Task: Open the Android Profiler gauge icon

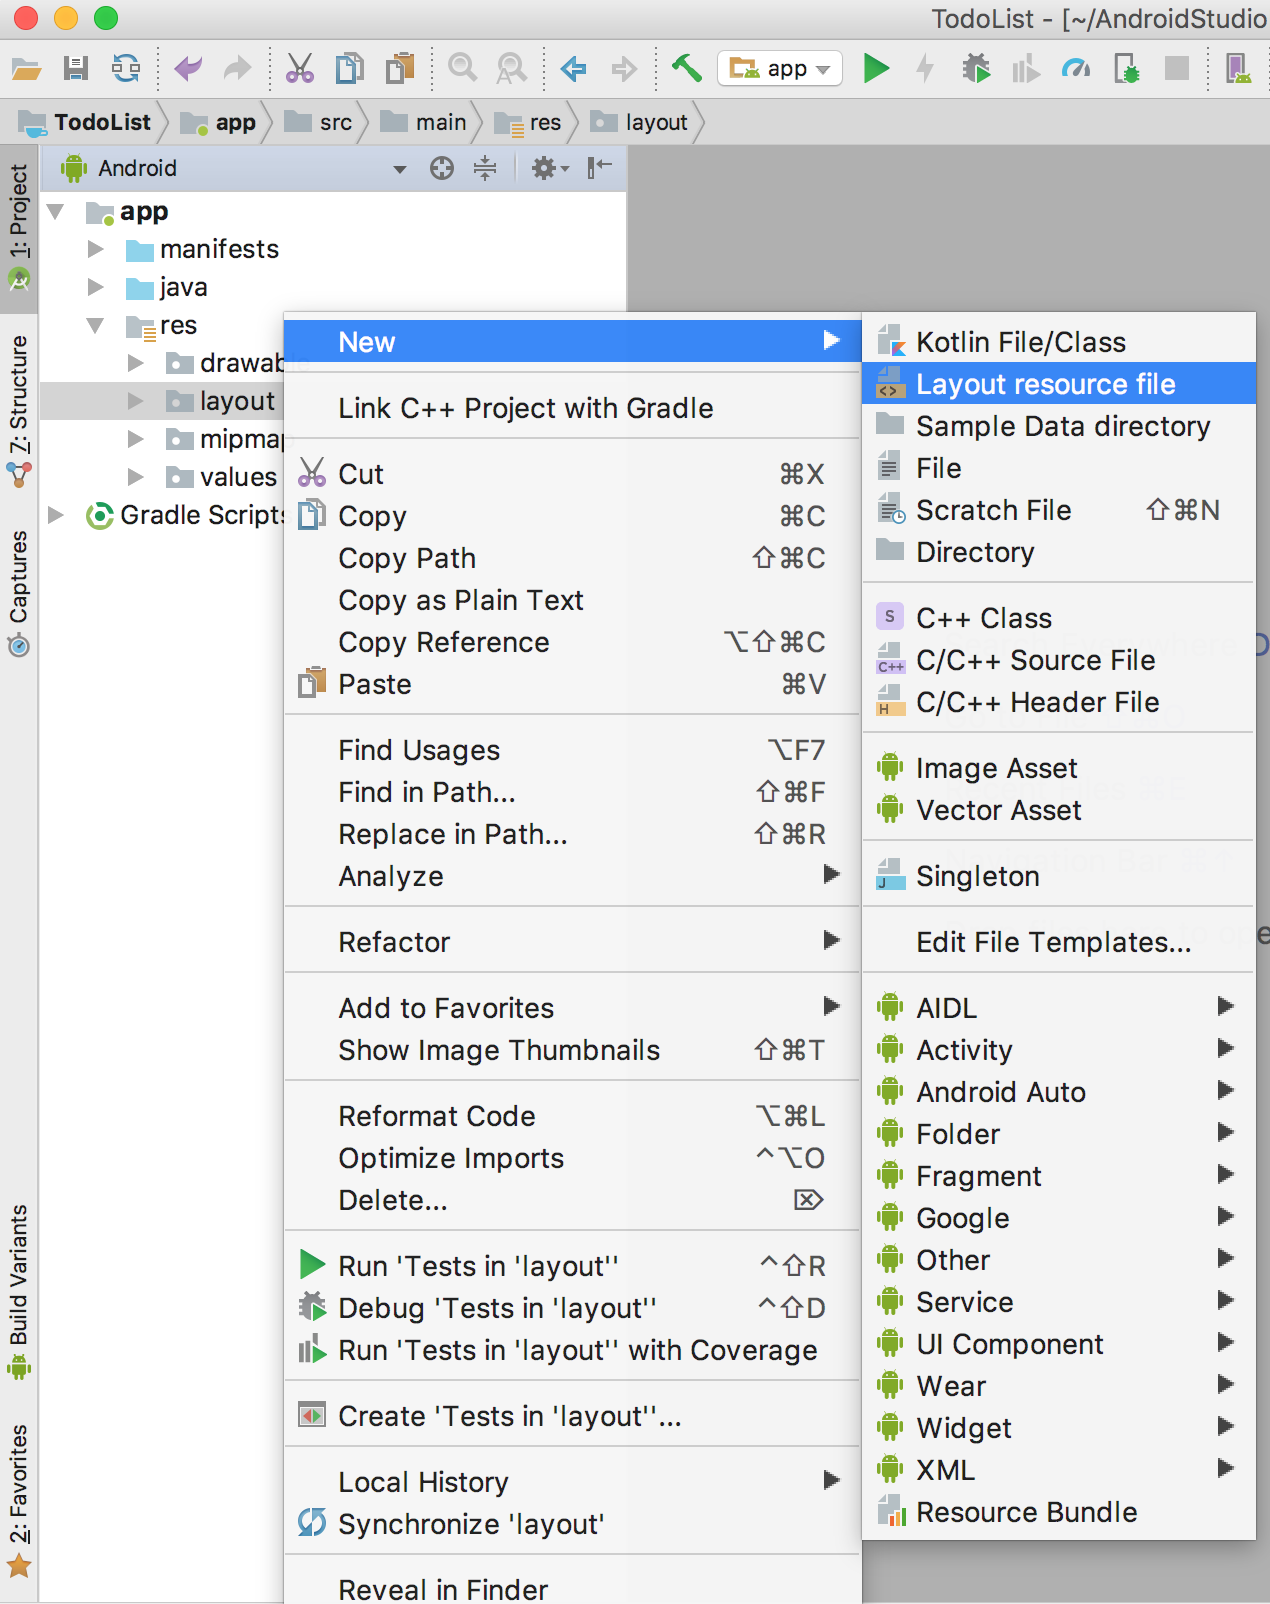Action: point(1076,68)
